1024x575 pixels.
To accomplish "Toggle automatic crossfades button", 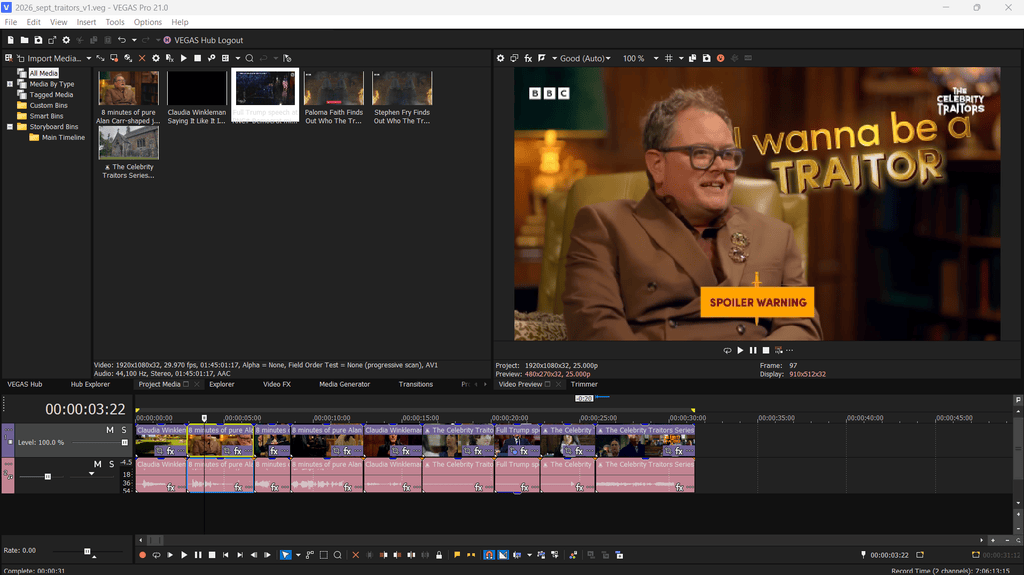I will (503, 555).
